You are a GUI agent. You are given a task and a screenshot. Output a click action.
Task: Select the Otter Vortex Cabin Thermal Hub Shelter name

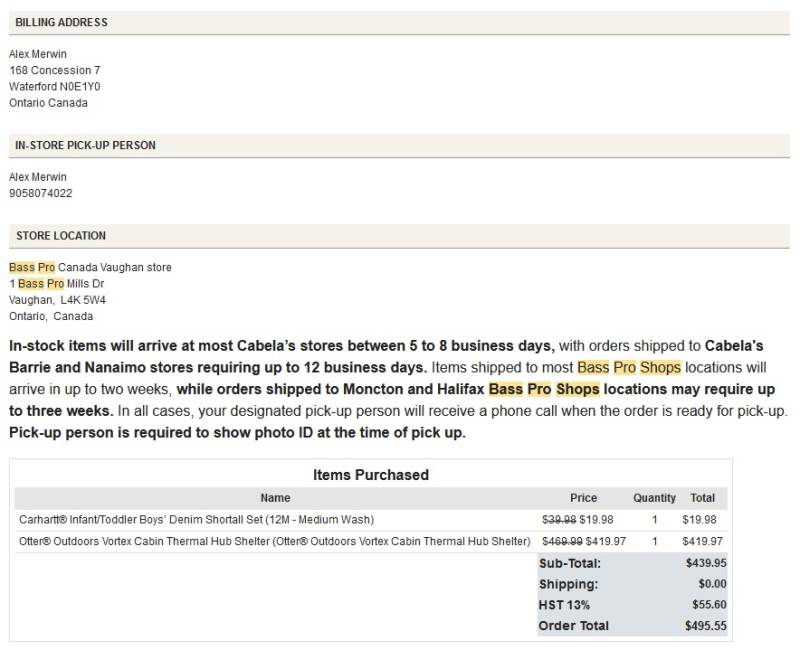pos(275,541)
